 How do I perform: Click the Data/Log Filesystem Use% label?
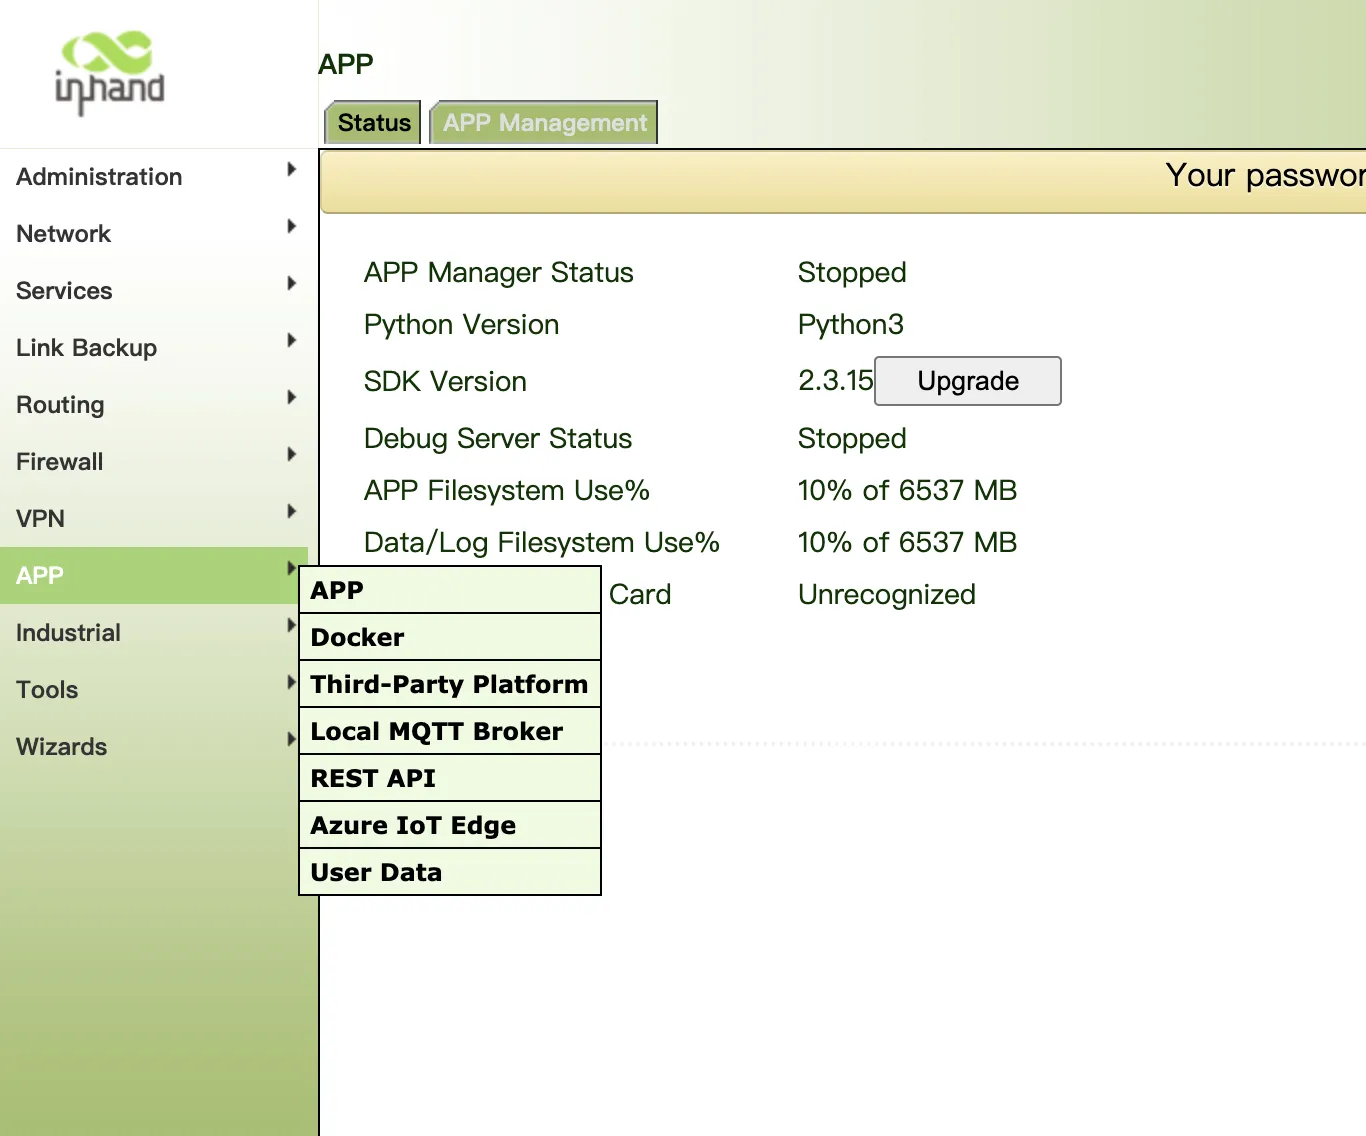coord(542,543)
